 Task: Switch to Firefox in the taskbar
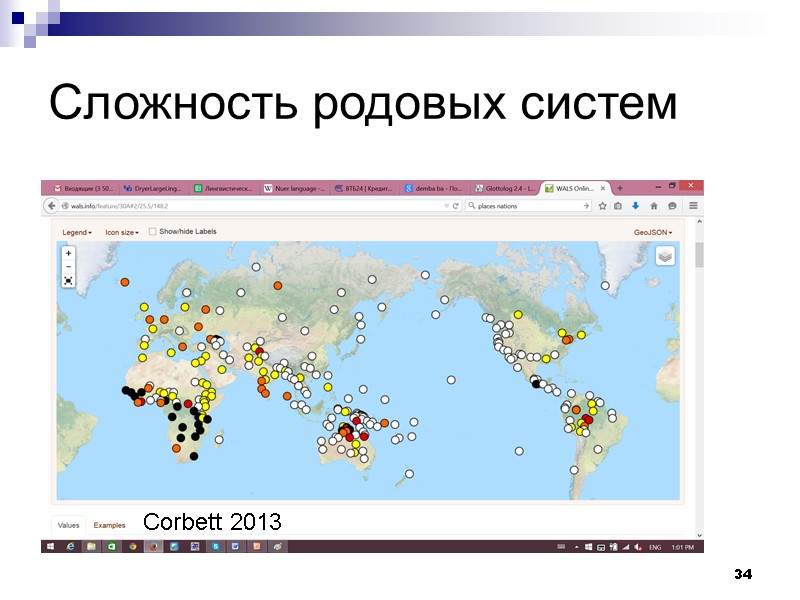coord(153,546)
